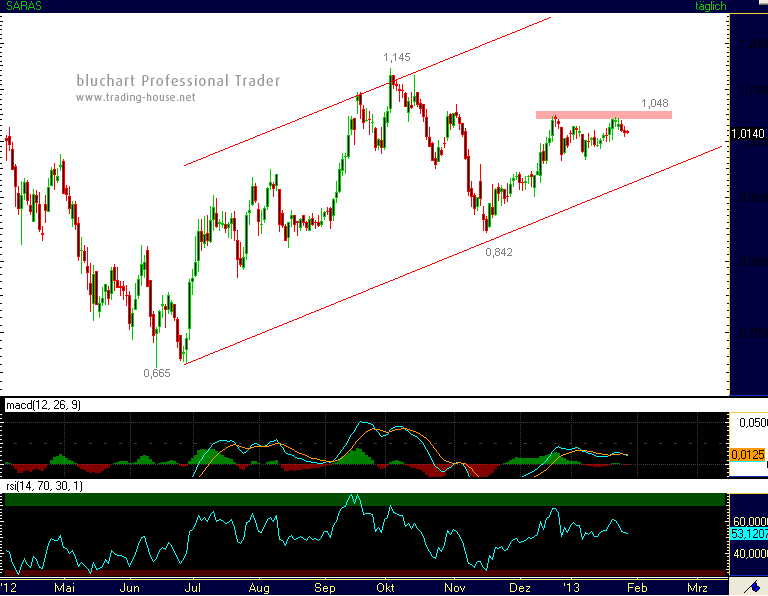Viewport: 768px width, 596px height.
Task: Click the 1,0140 current price tag
Action: (748, 134)
